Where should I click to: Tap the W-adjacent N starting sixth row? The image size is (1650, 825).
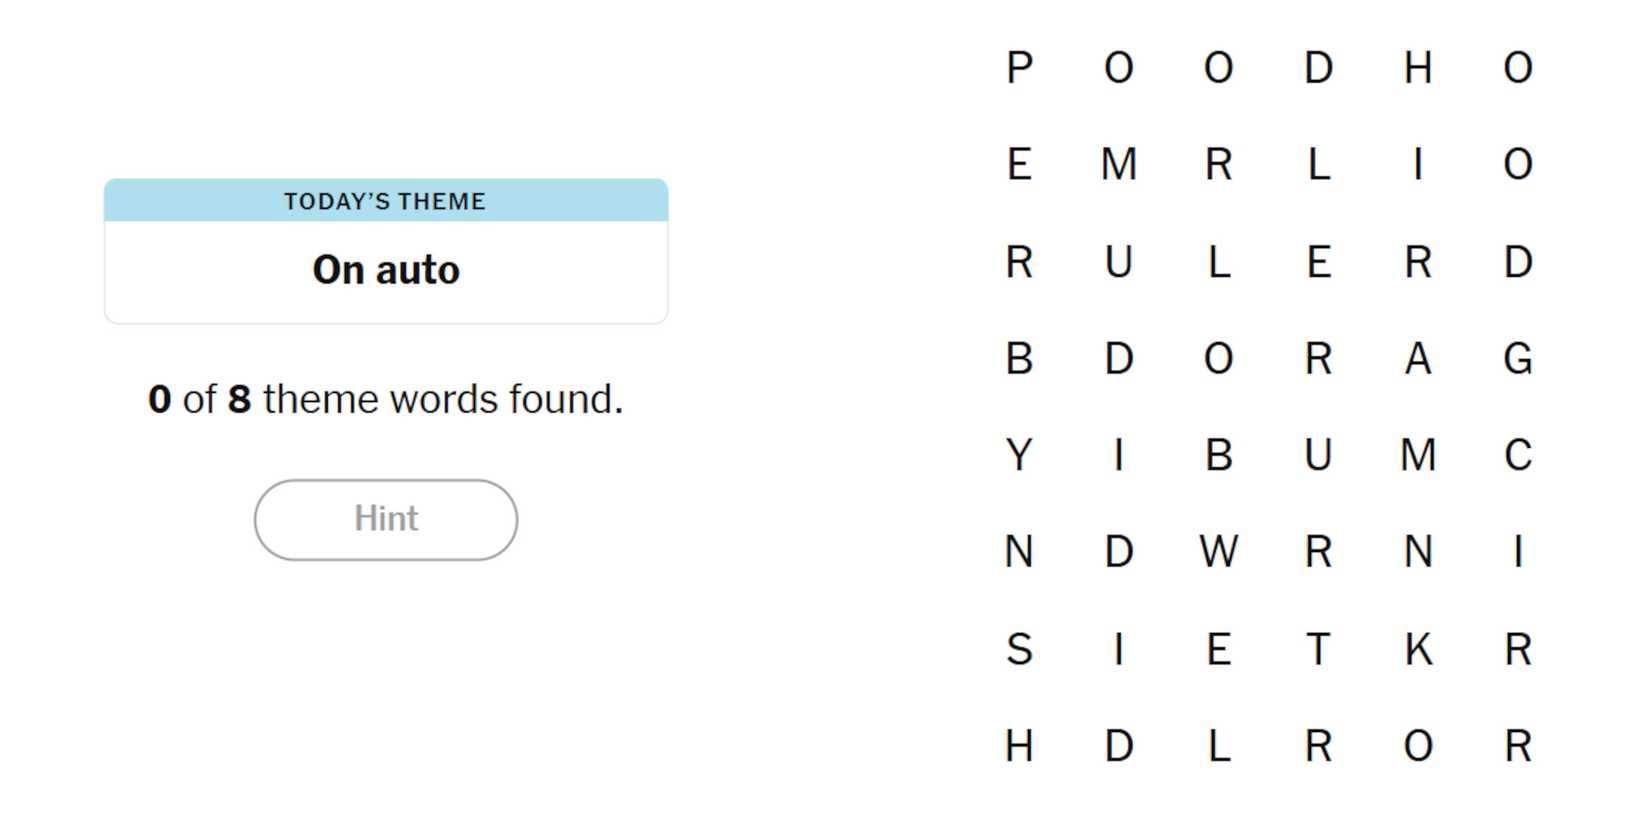pos(1019,552)
